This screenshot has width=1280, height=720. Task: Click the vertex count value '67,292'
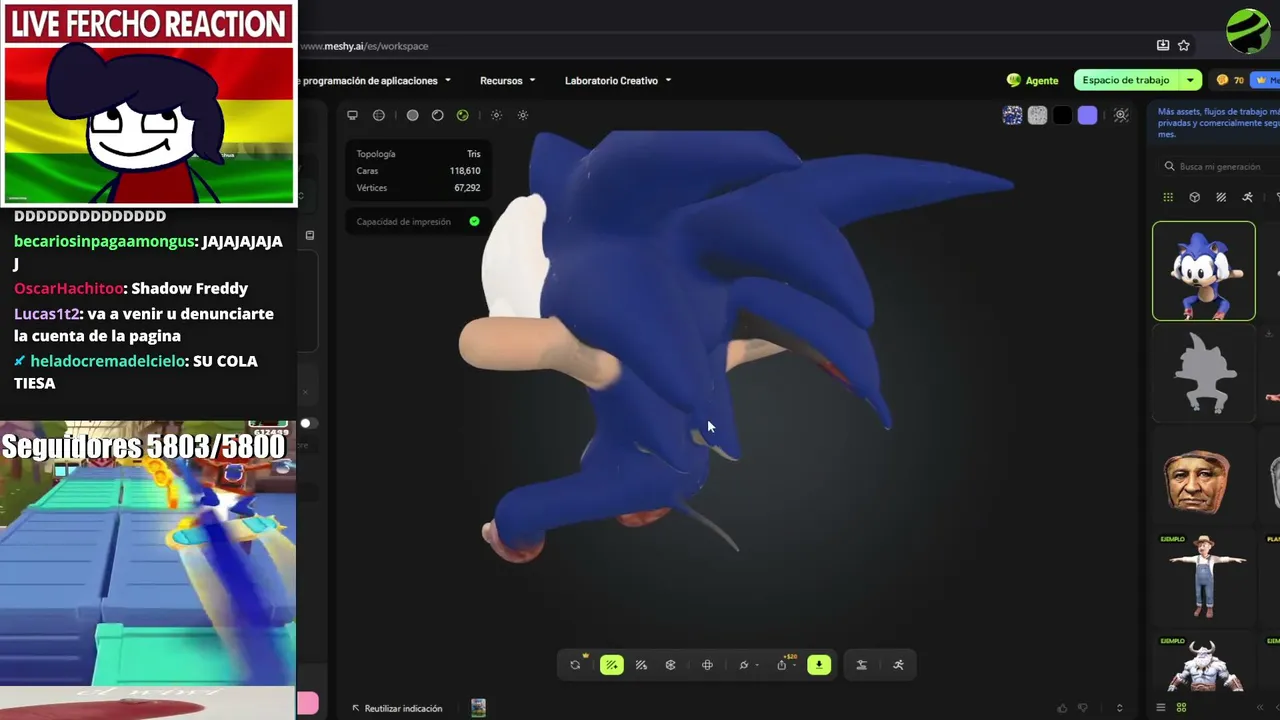467,188
